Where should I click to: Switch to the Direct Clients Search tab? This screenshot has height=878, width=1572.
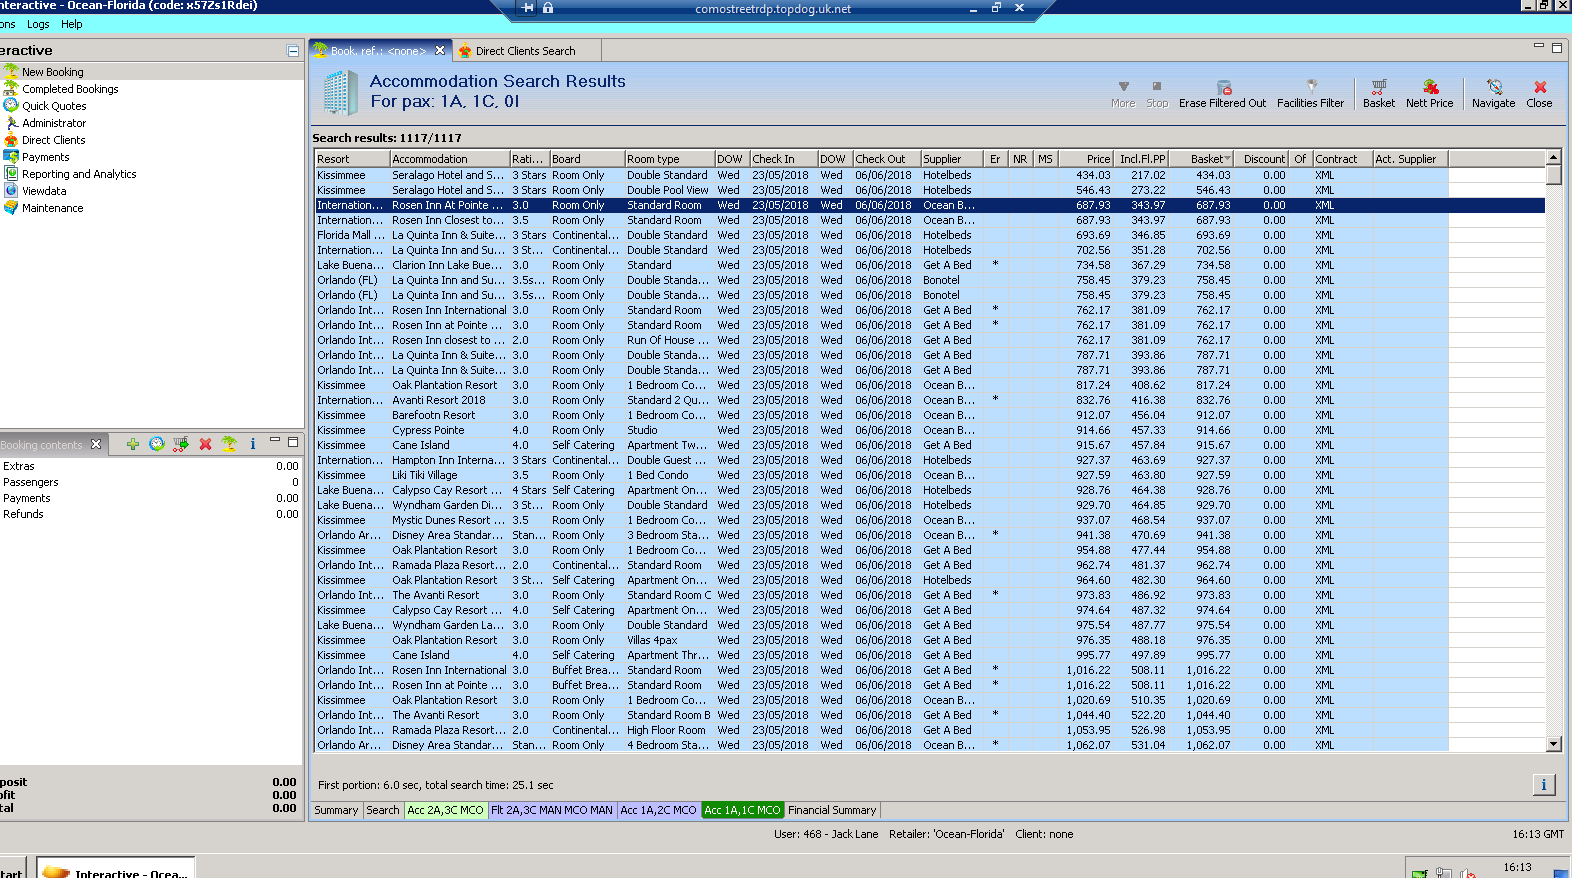point(526,51)
